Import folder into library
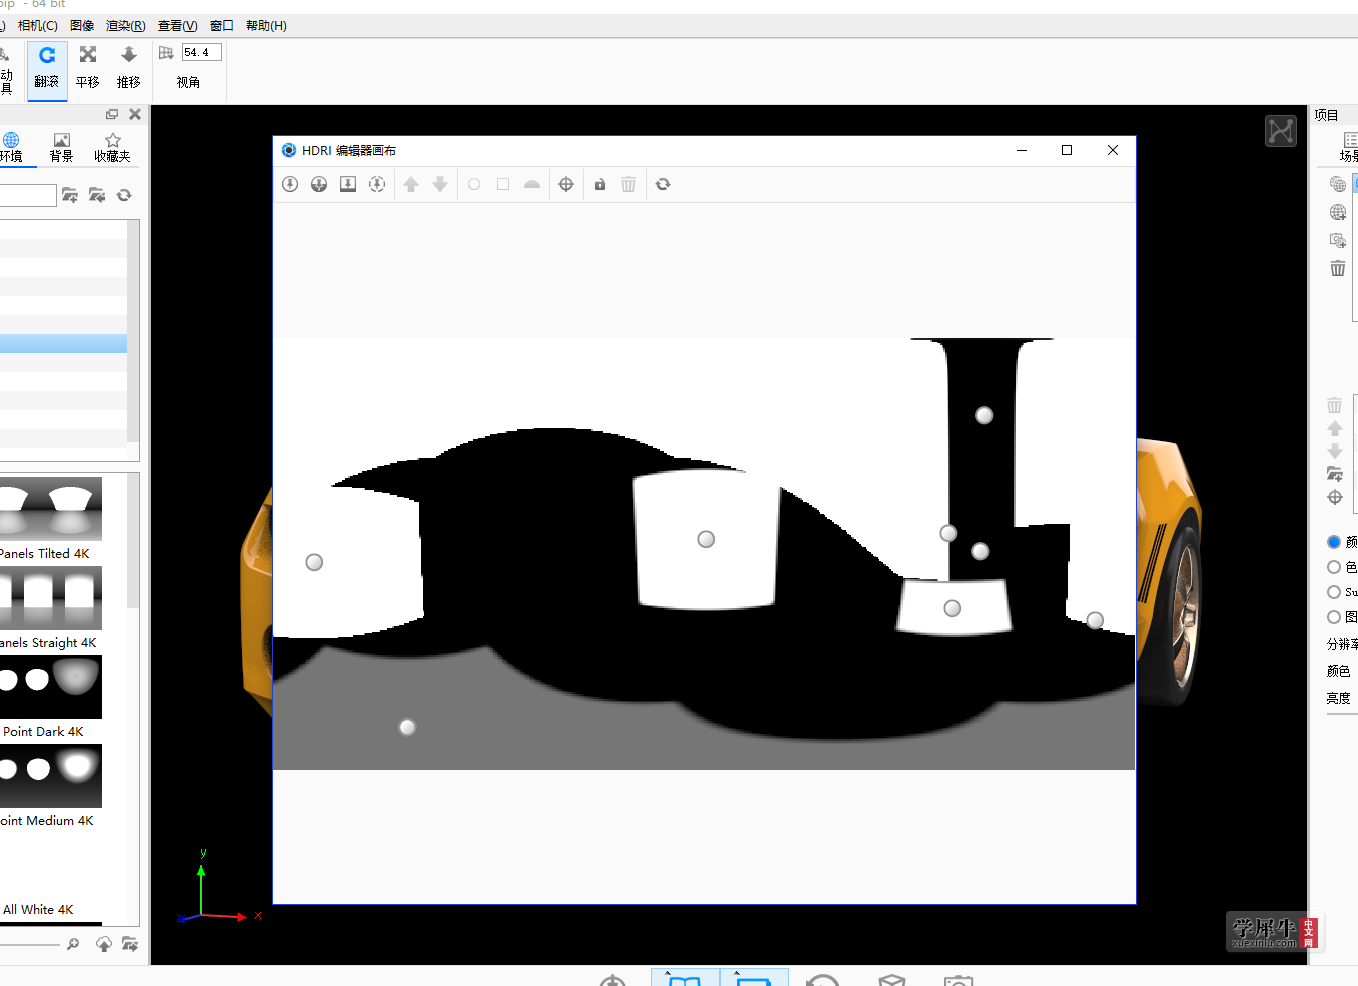The height and width of the screenshot is (986, 1358). tap(97, 195)
